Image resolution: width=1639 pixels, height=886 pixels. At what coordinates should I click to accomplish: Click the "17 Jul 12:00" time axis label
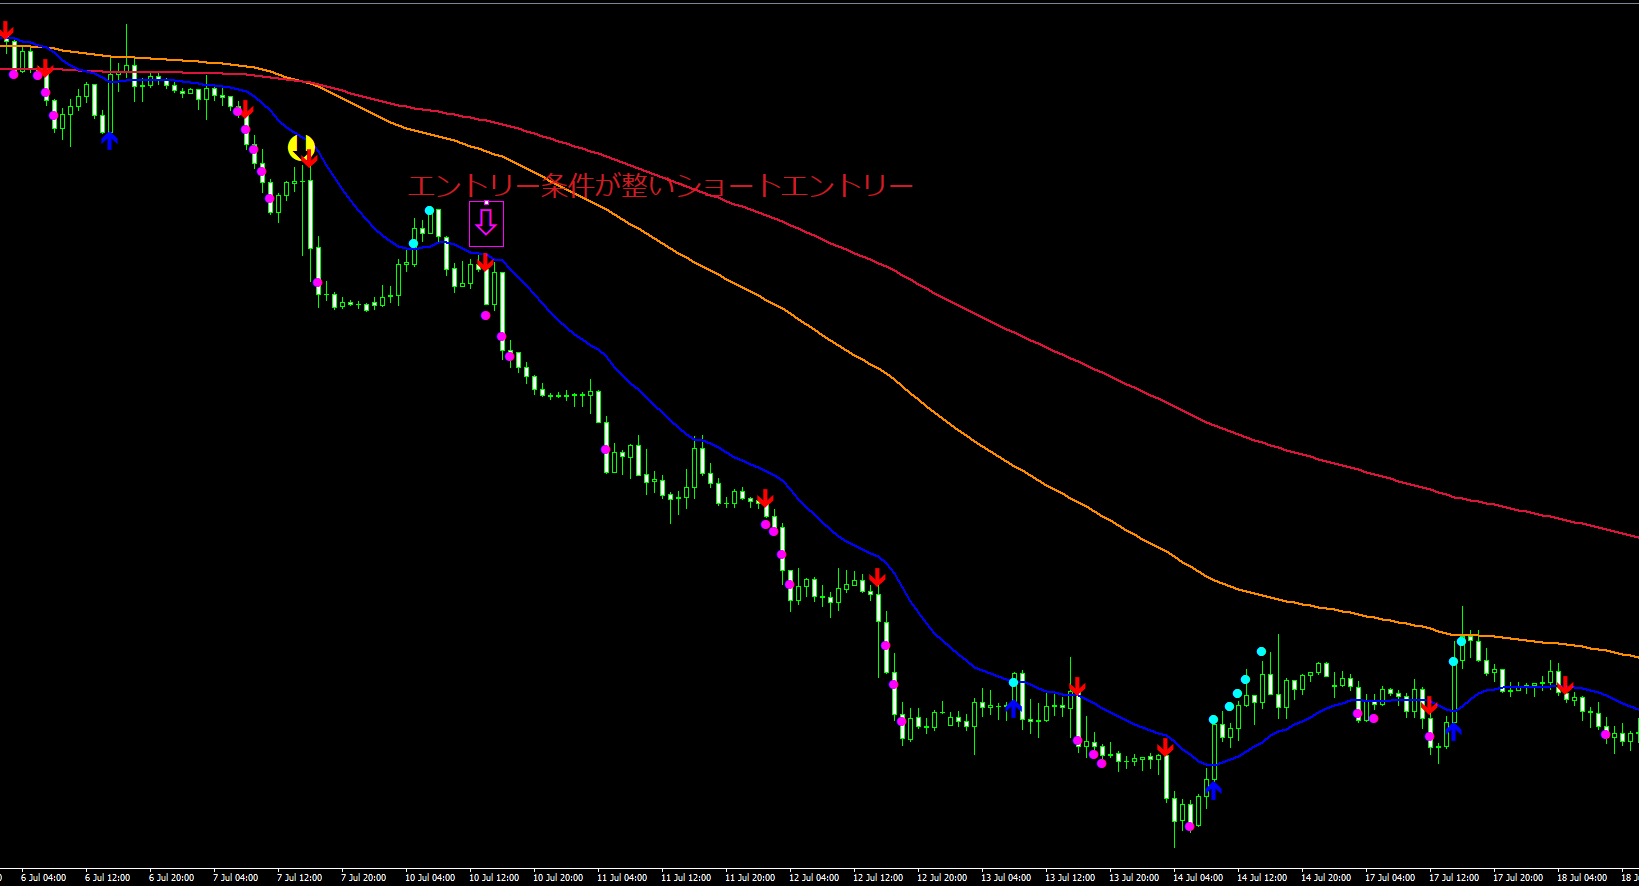(x=1454, y=878)
